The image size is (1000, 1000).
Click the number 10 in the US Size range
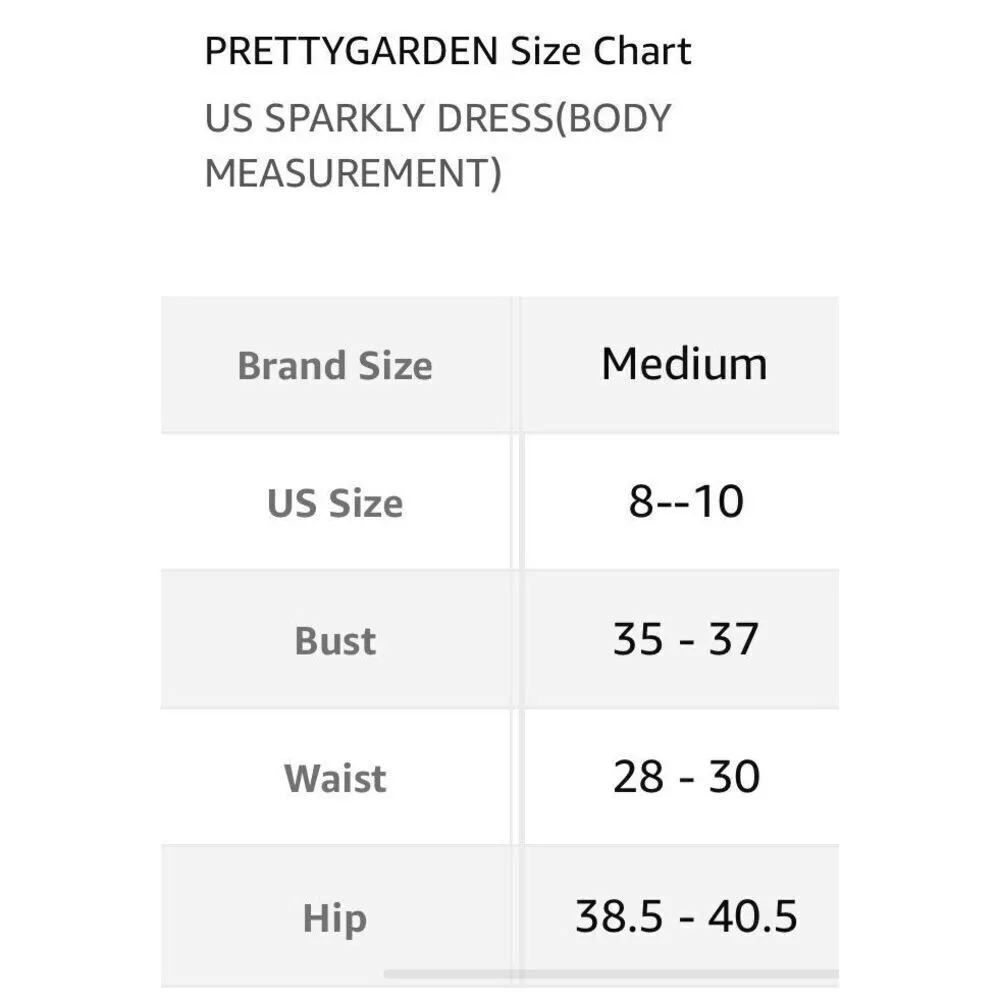point(718,502)
